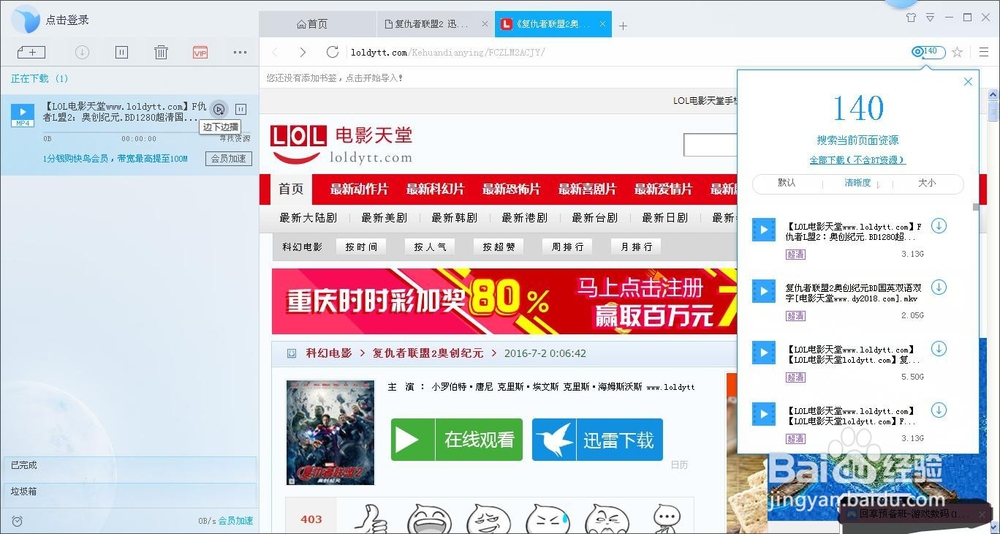This screenshot has height=534, width=1000.
Task: Click the thumbs-up rating icon
Action: pyautogui.click(x=370, y=518)
